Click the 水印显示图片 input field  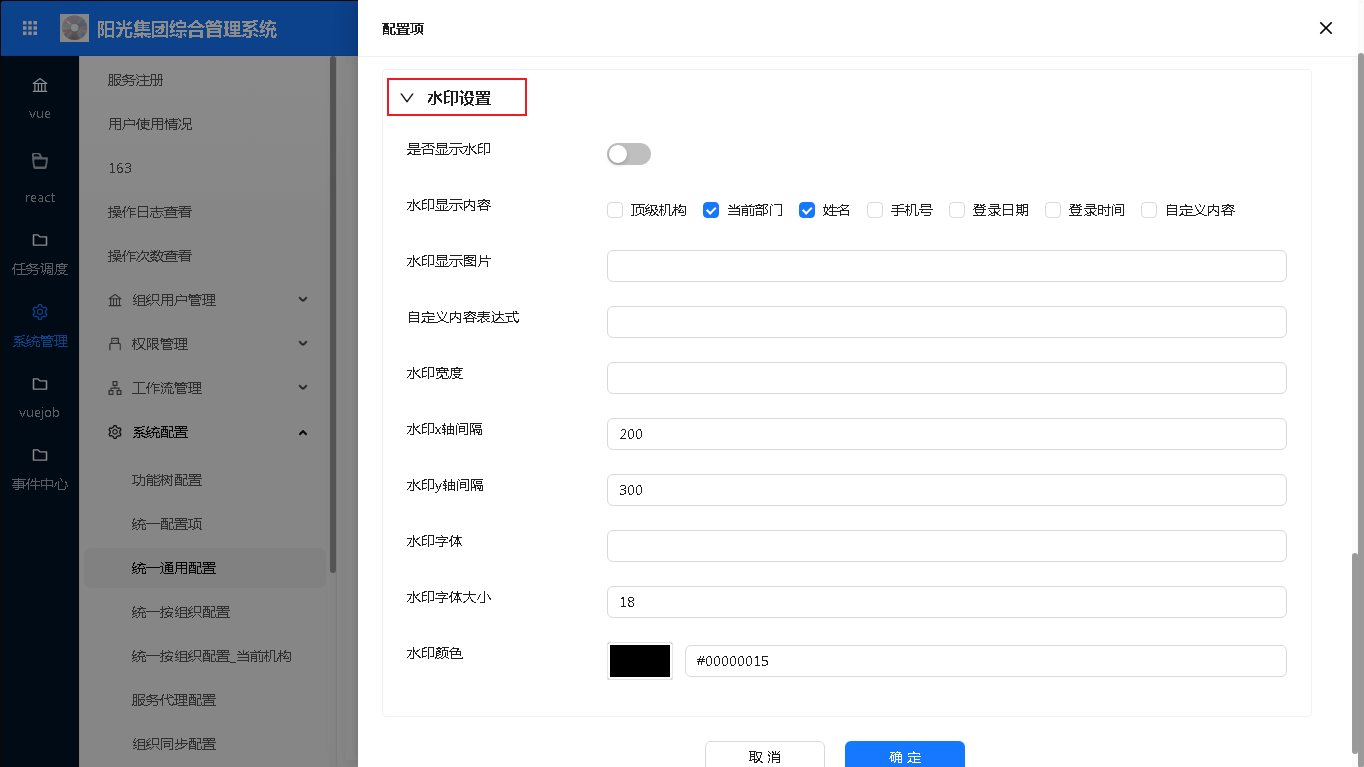click(x=947, y=266)
